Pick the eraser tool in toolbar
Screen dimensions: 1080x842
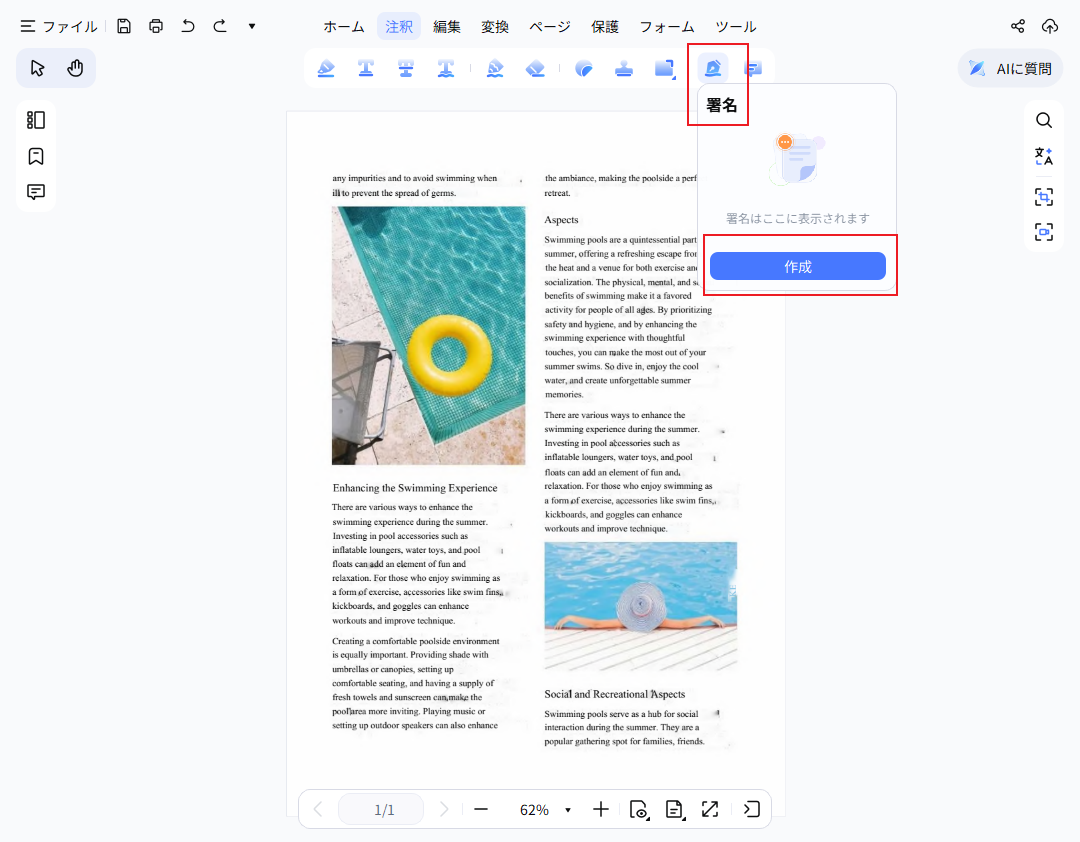[535, 68]
